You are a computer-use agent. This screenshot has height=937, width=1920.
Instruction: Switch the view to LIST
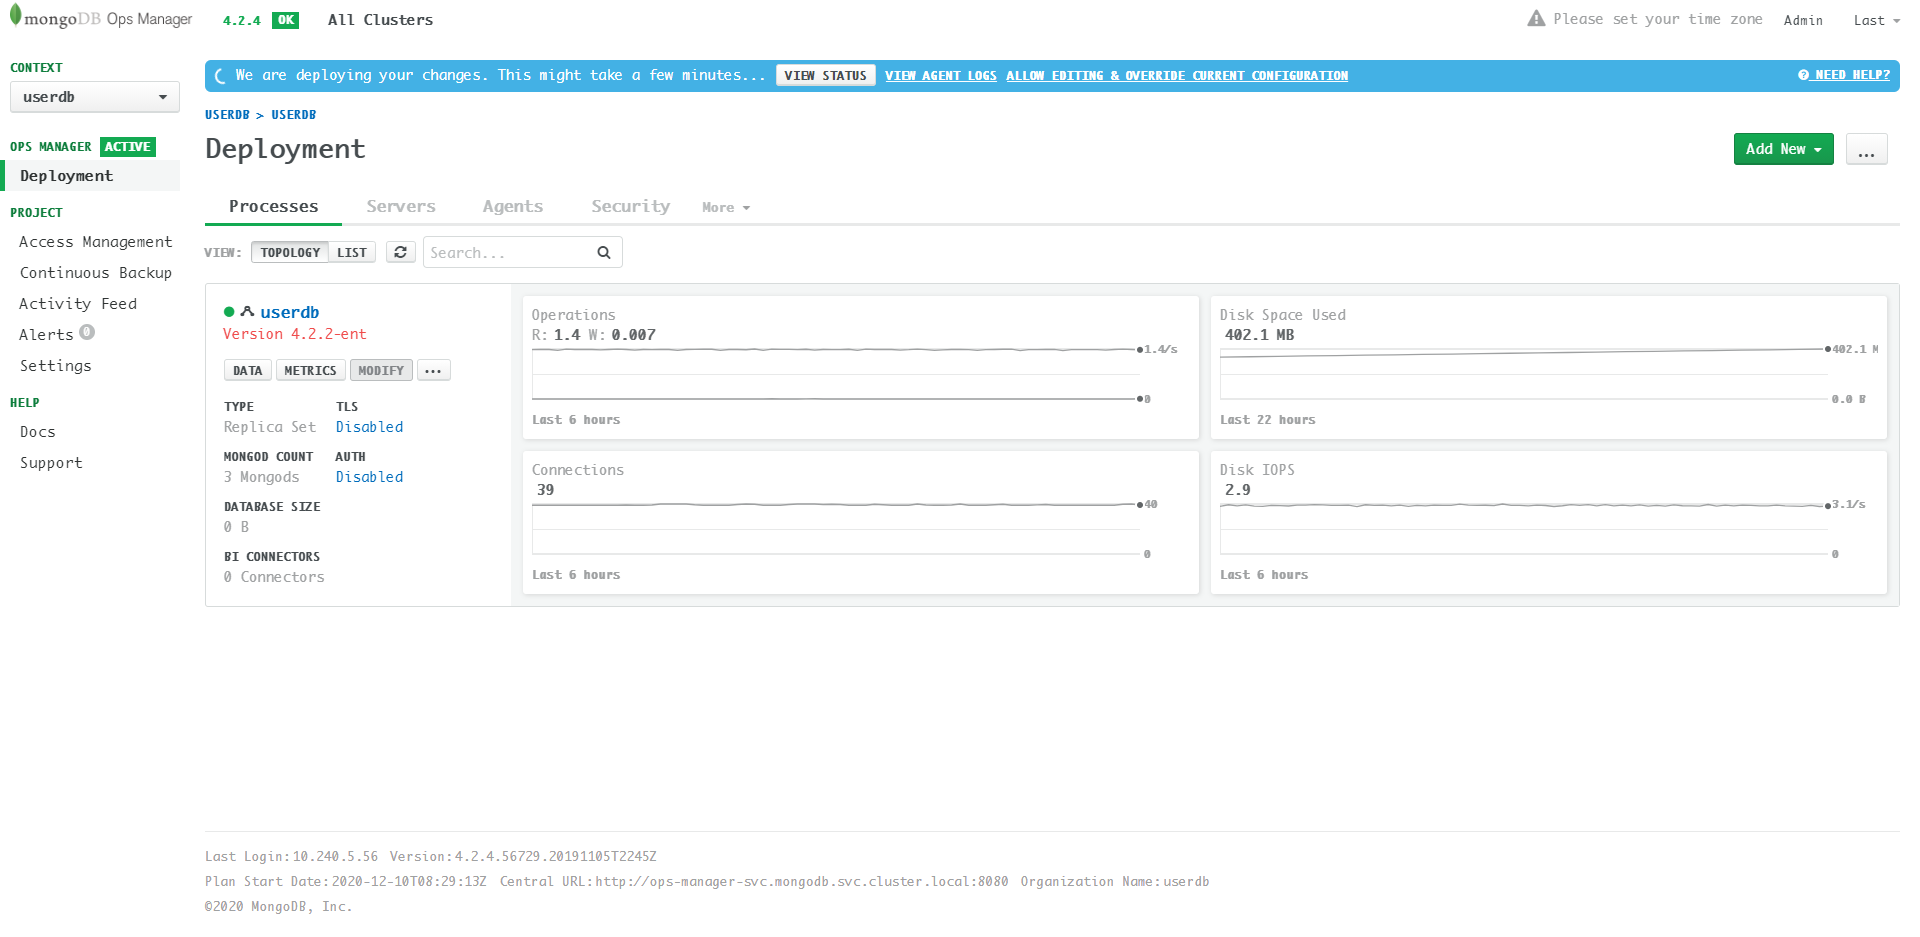[351, 252]
